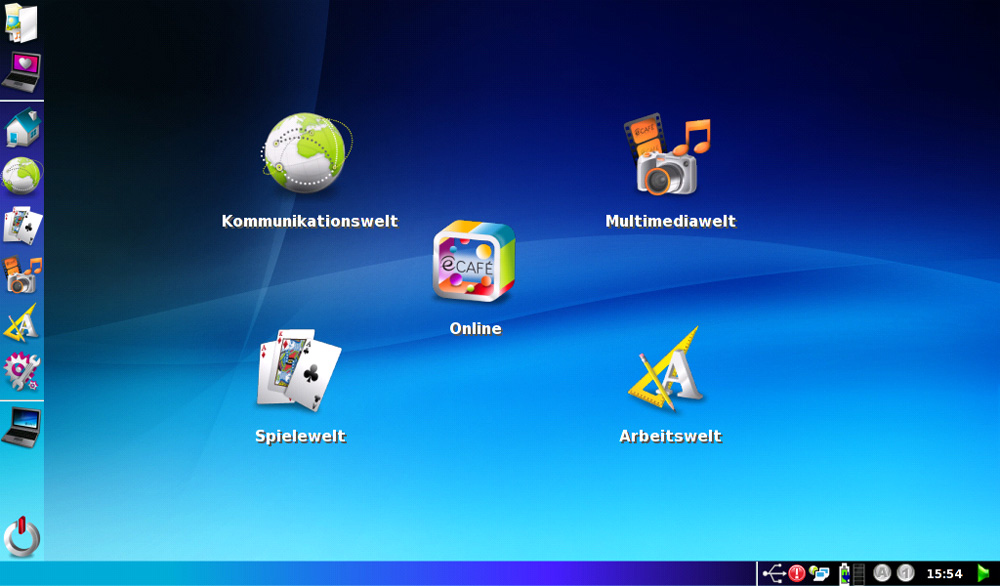1000x586 pixels.
Task: Click the power button in sidebar
Action: (22, 538)
